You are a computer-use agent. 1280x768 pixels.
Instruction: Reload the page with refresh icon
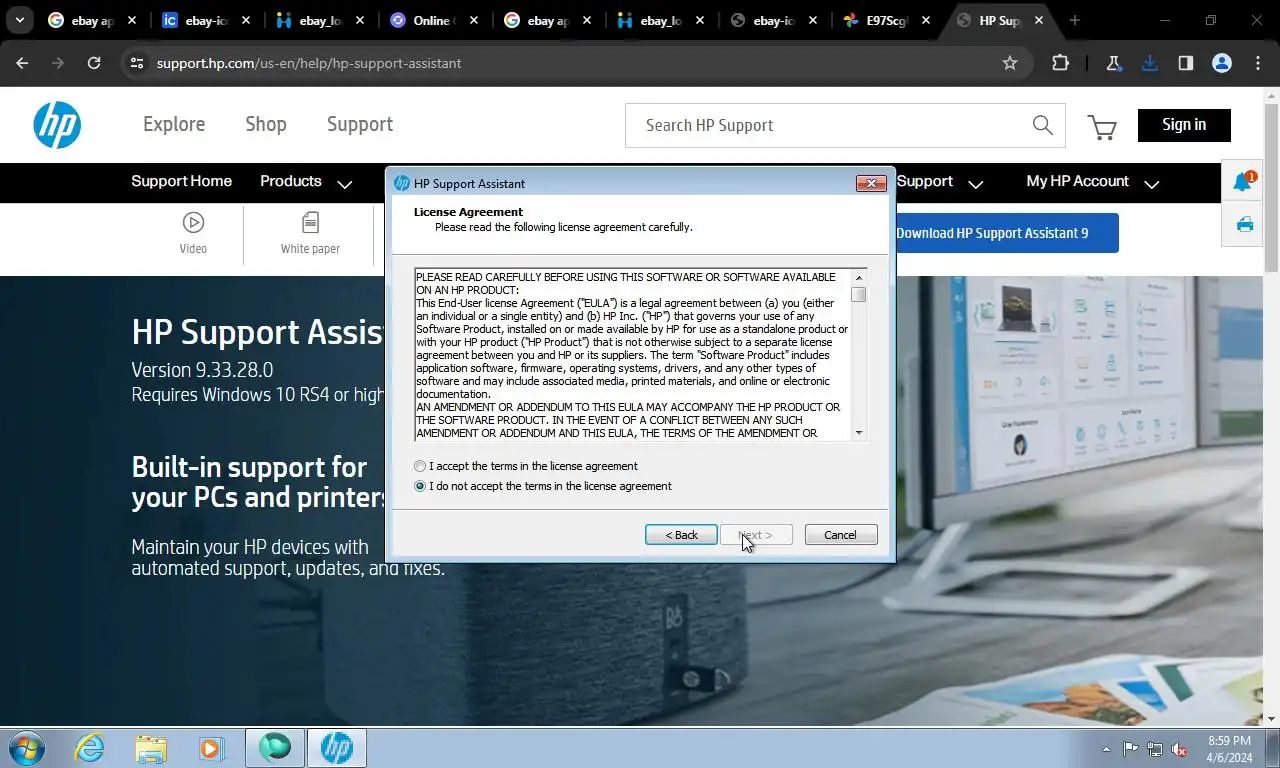coord(94,63)
